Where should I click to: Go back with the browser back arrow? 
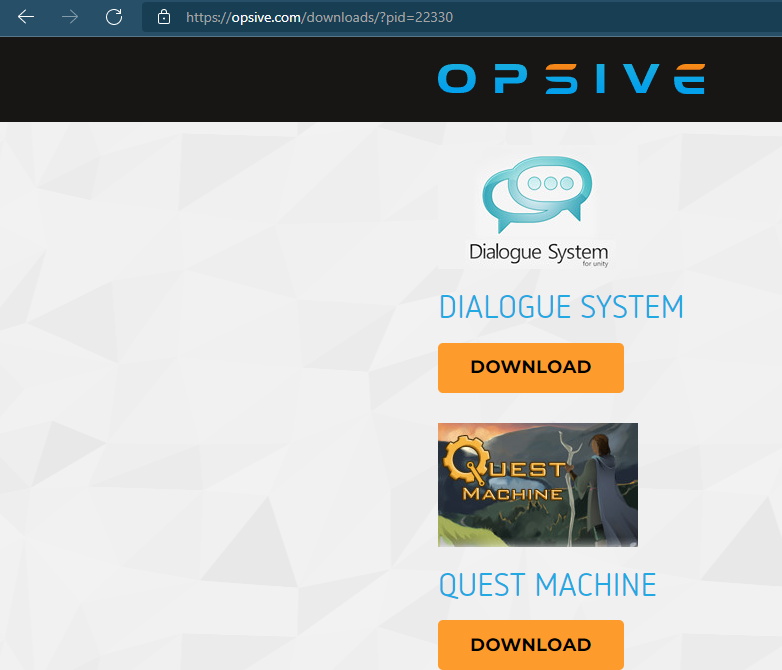pyautogui.click(x=26, y=17)
